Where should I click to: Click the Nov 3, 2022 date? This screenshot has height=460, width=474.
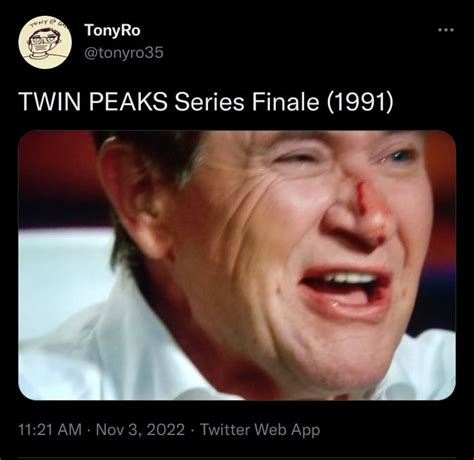click(x=140, y=429)
